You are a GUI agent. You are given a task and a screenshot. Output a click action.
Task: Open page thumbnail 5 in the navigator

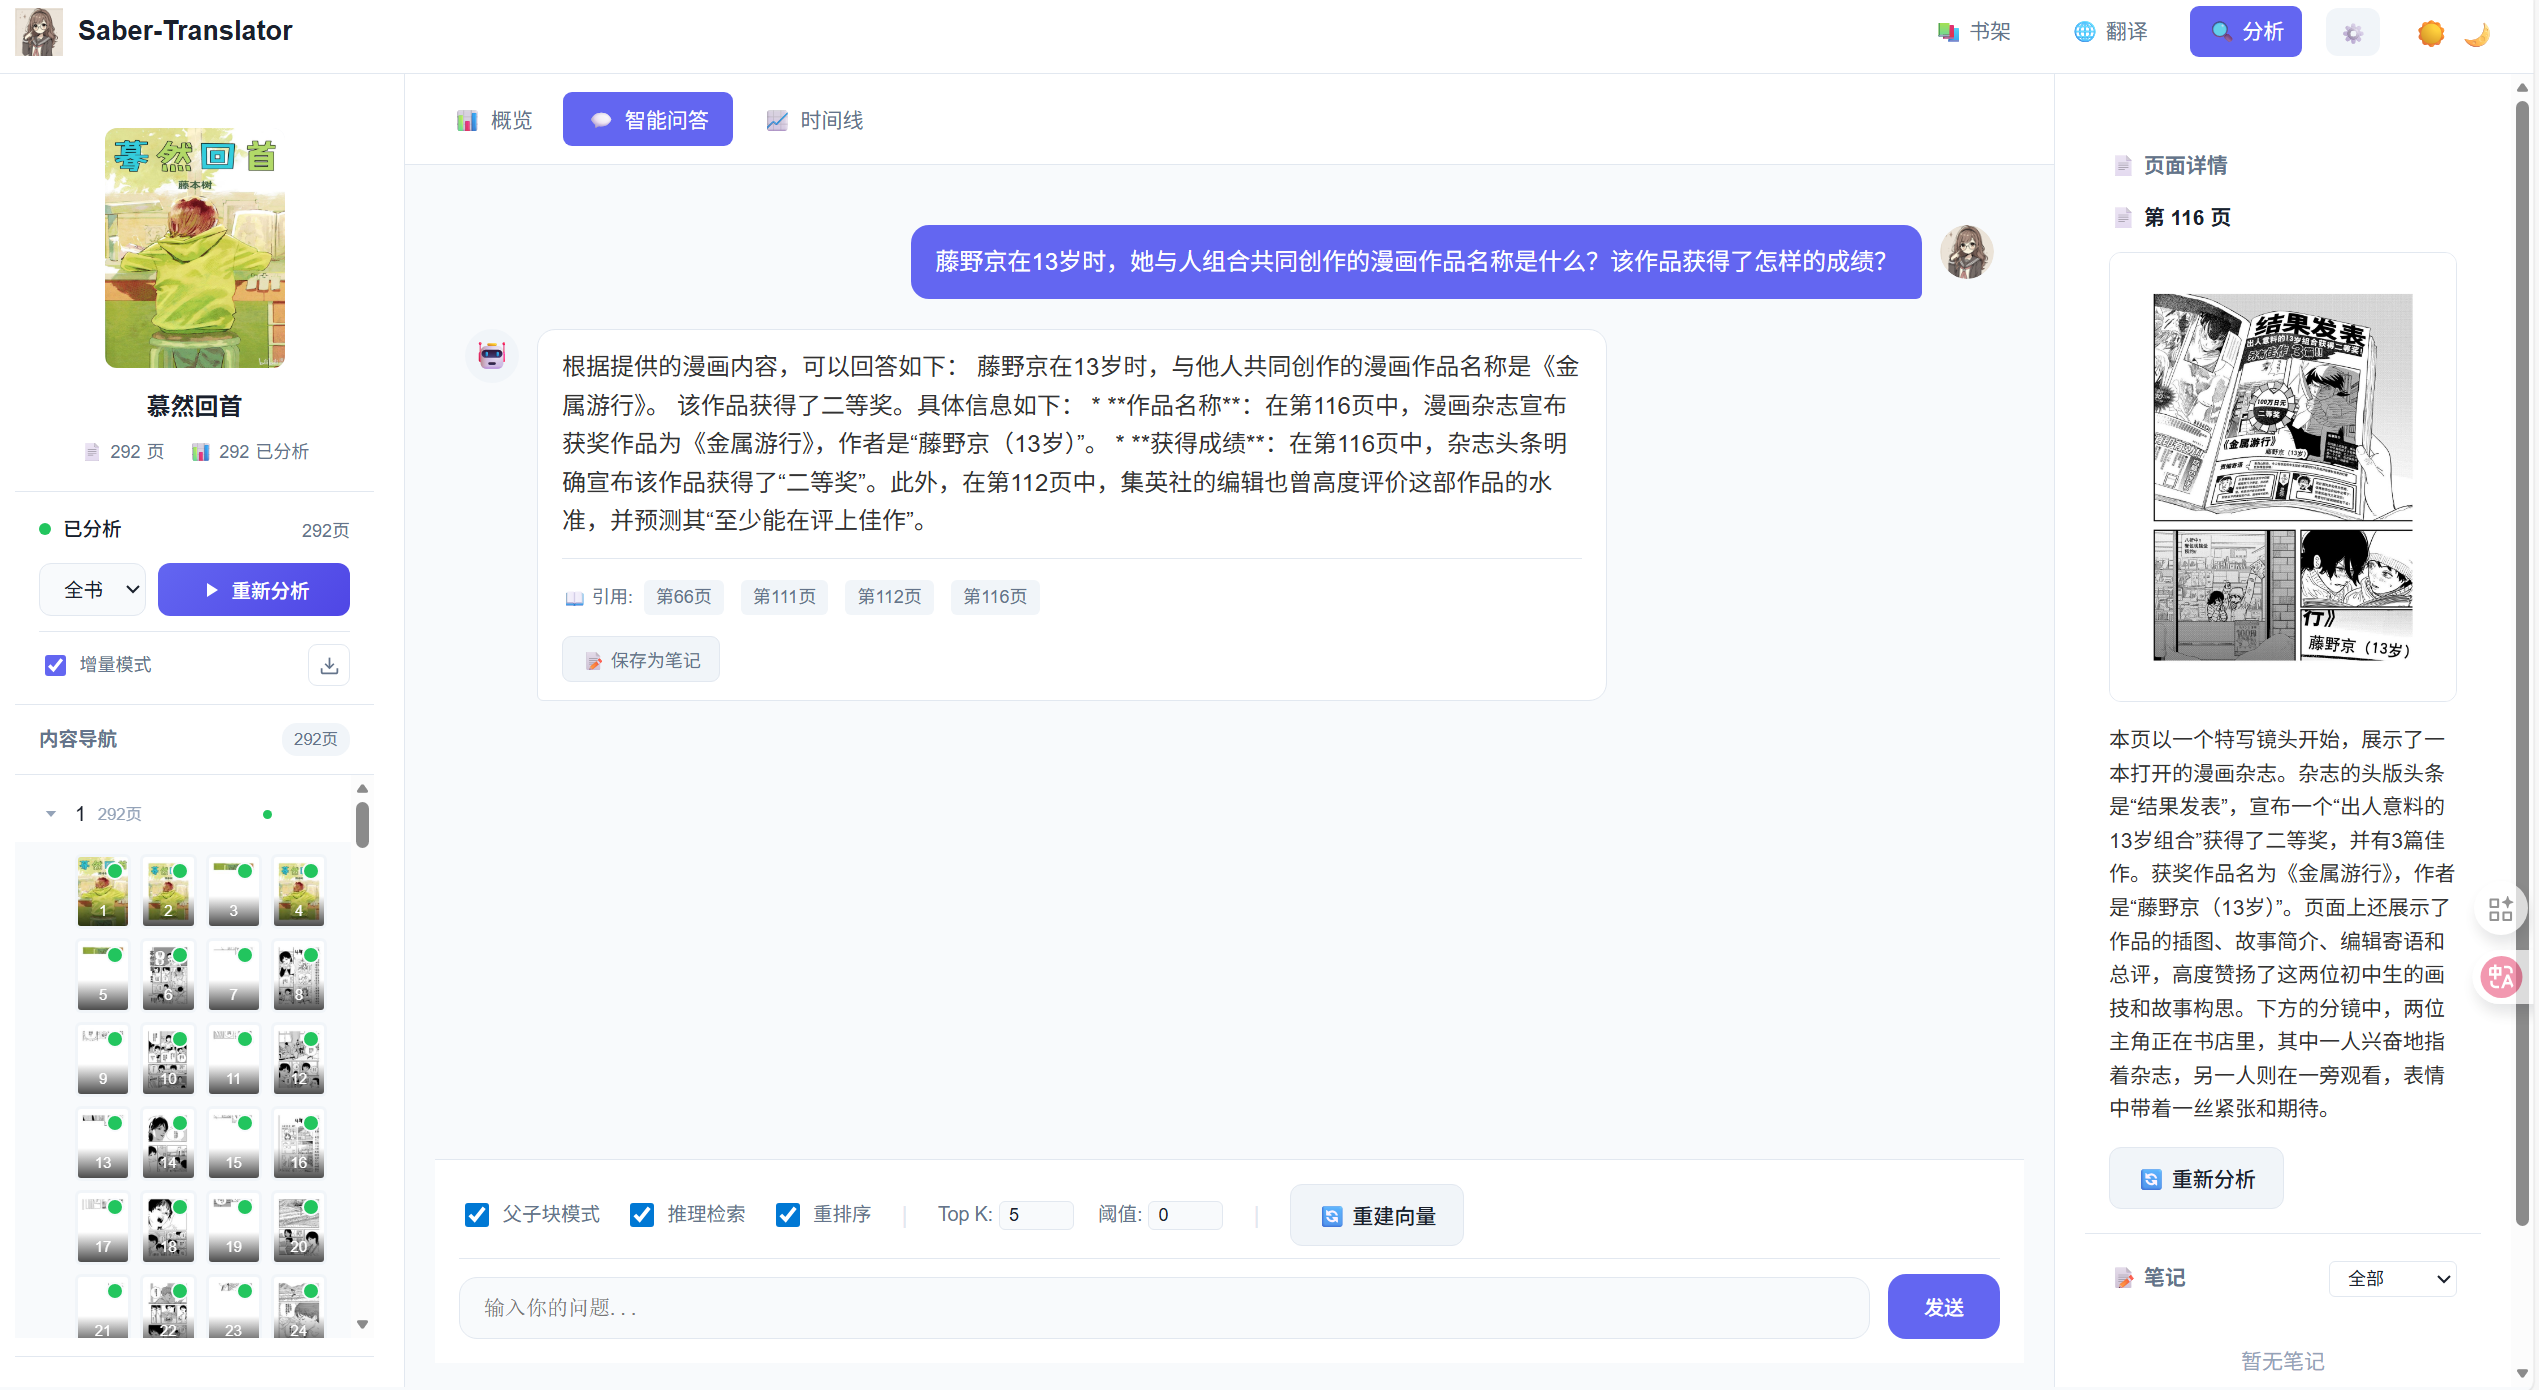tap(102, 975)
